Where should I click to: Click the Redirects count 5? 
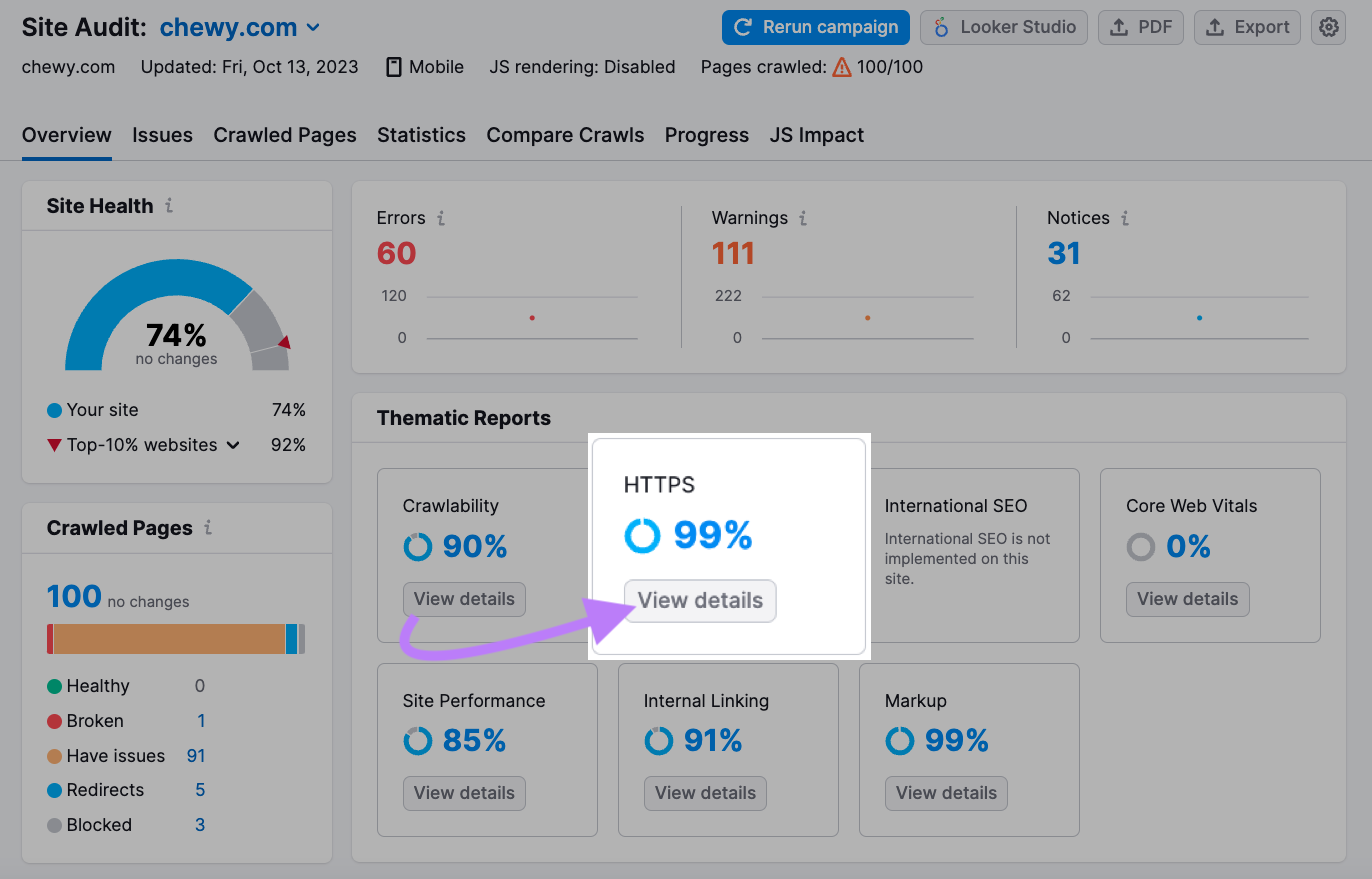[200, 790]
